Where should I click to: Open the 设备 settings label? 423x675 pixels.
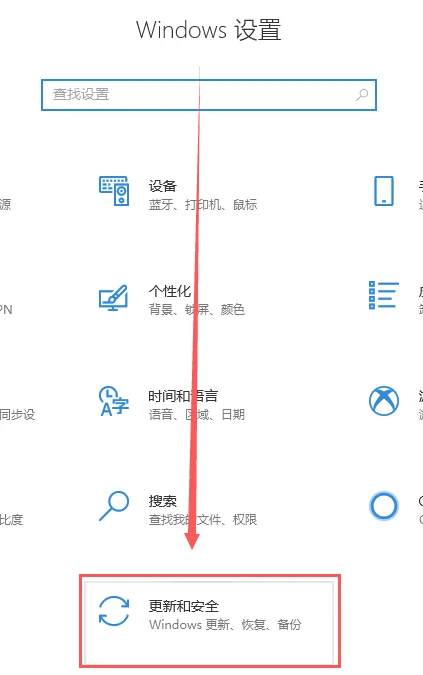pos(163,186)
